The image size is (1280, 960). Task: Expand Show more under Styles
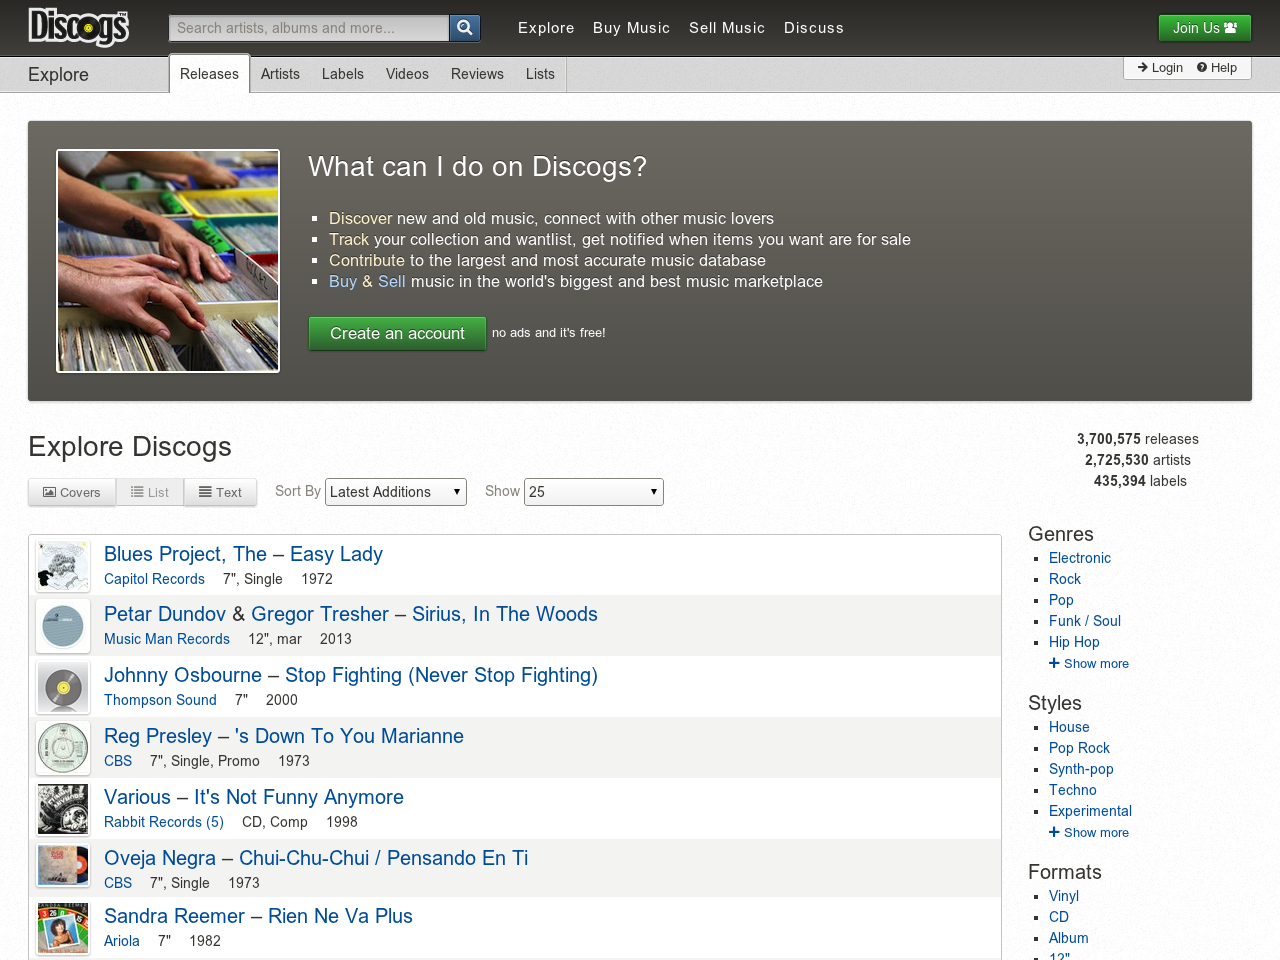1089,832
